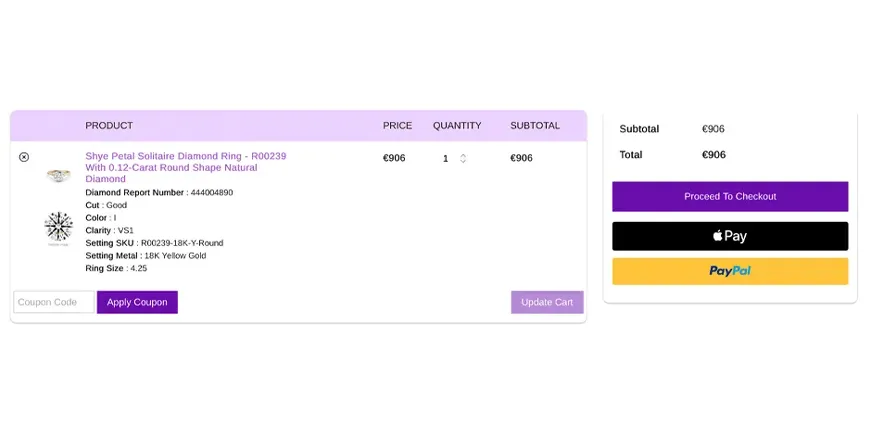
Task: Click the round diamond thumbnail image
Action: (x=59, y=228)
